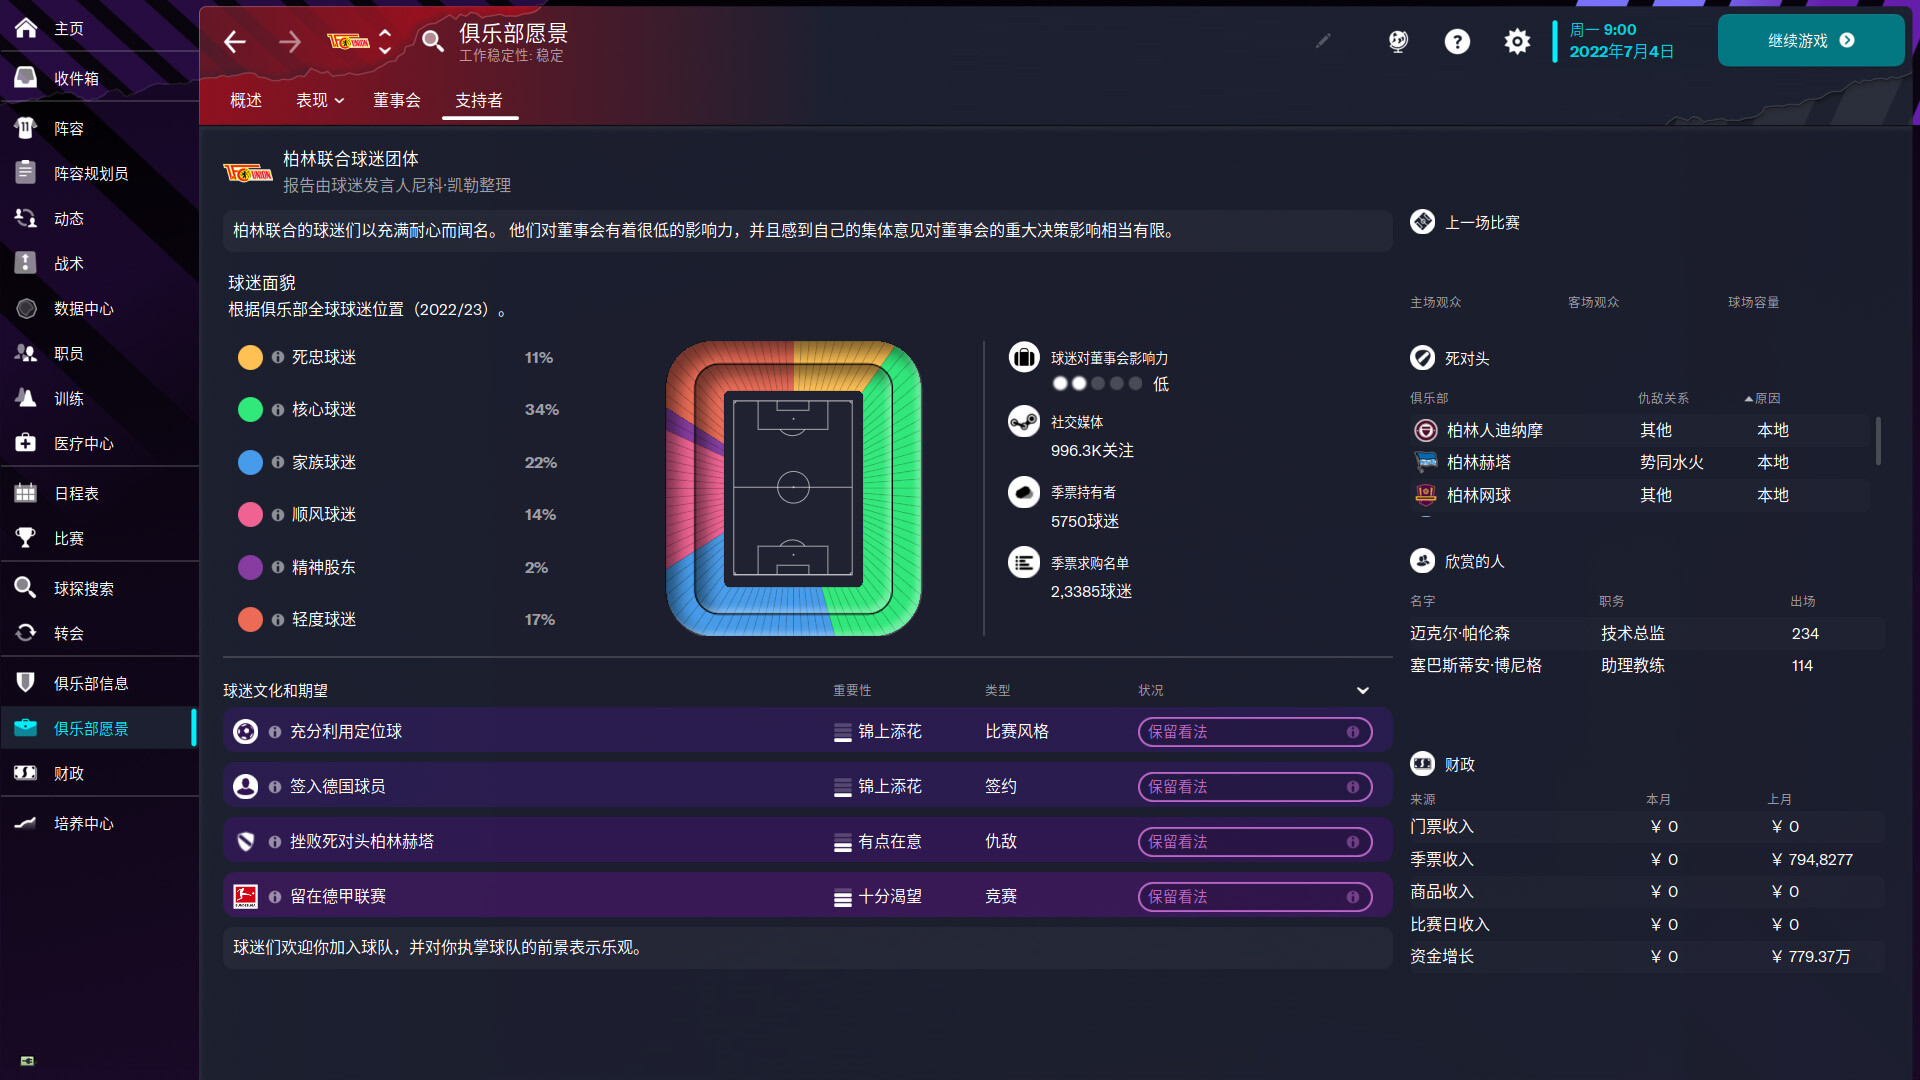Image resolution: width=1920 pixels, height=1080 pixels.
Task: Open the 概述 tab
Action: tap(245, 100)
